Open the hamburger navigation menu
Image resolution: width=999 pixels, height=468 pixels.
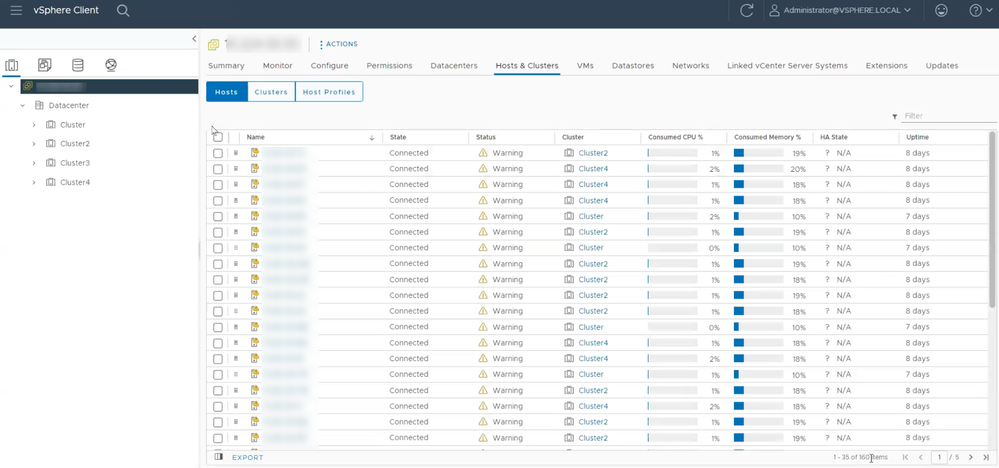16,10
